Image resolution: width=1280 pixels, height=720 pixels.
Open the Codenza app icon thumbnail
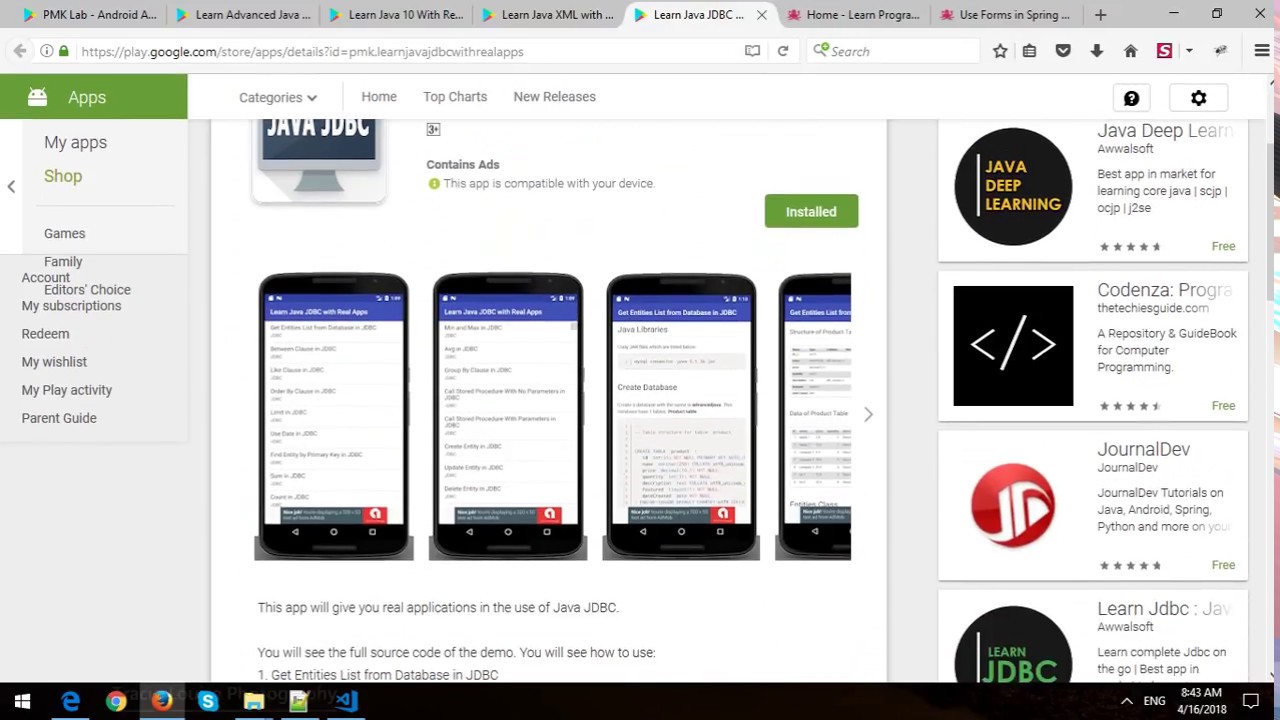[x=1013, y=346]
